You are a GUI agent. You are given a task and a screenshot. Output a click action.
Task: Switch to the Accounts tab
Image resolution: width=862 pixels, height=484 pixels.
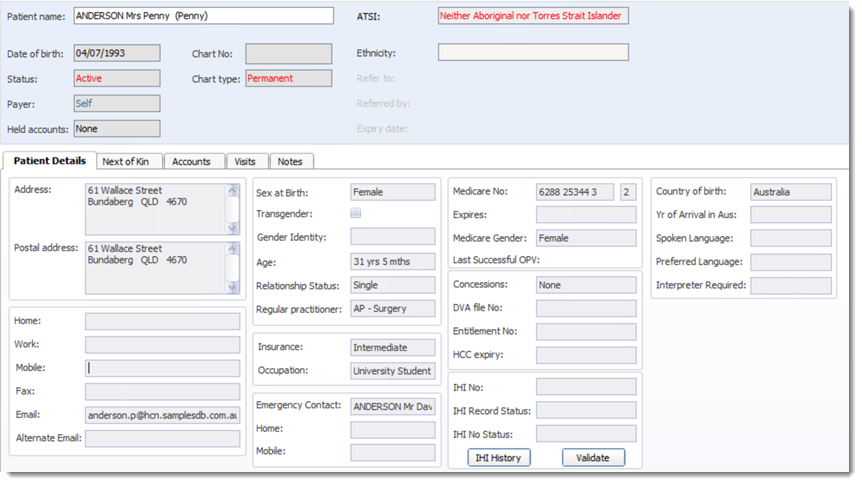(191, 161)
